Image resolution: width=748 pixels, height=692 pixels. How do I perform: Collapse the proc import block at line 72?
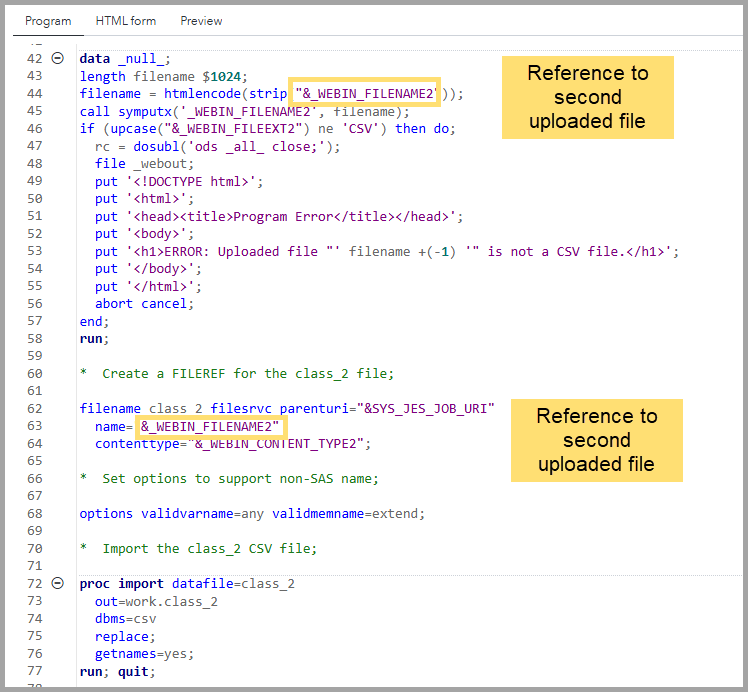[57, 584]
